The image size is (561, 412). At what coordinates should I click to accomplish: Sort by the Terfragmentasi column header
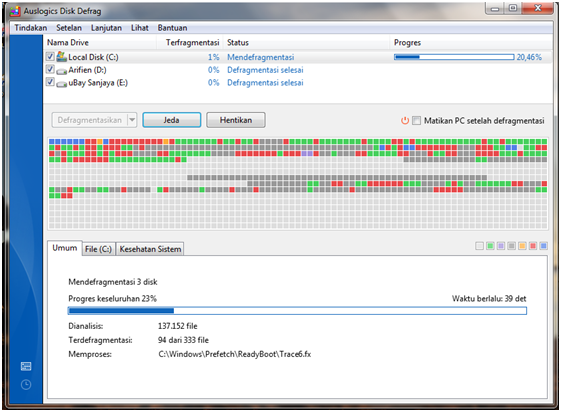pyautogui.click(x=190, y=43)
